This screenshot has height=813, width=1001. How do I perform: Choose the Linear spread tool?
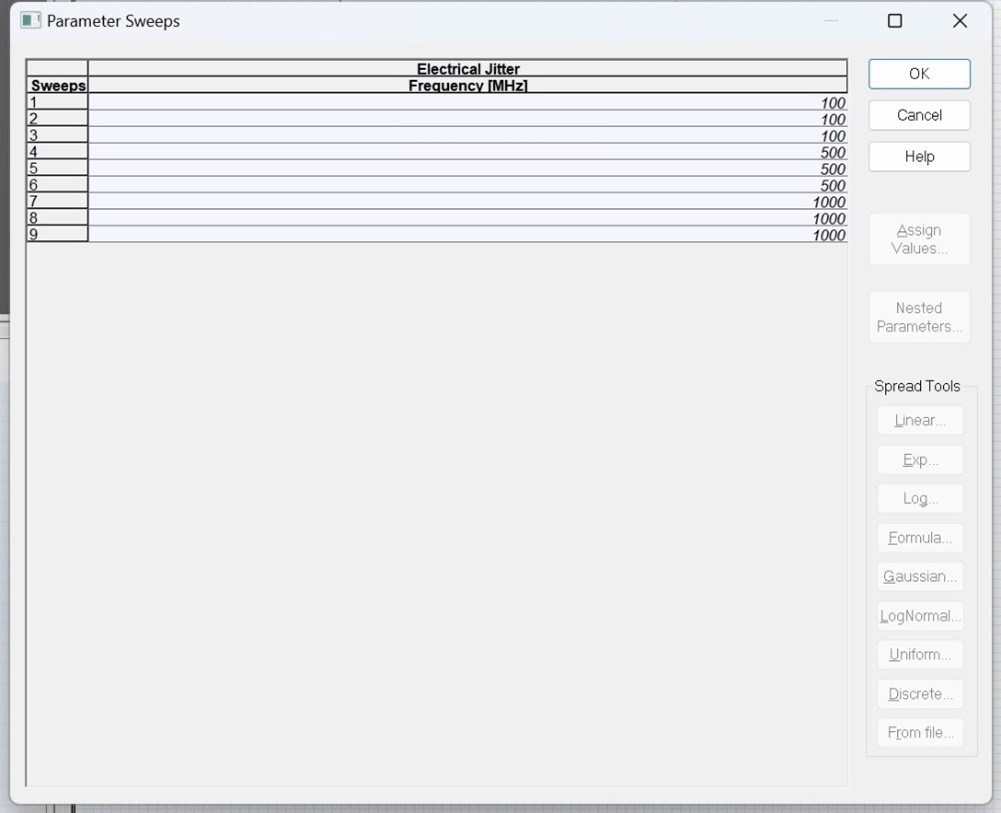point(920,421)
